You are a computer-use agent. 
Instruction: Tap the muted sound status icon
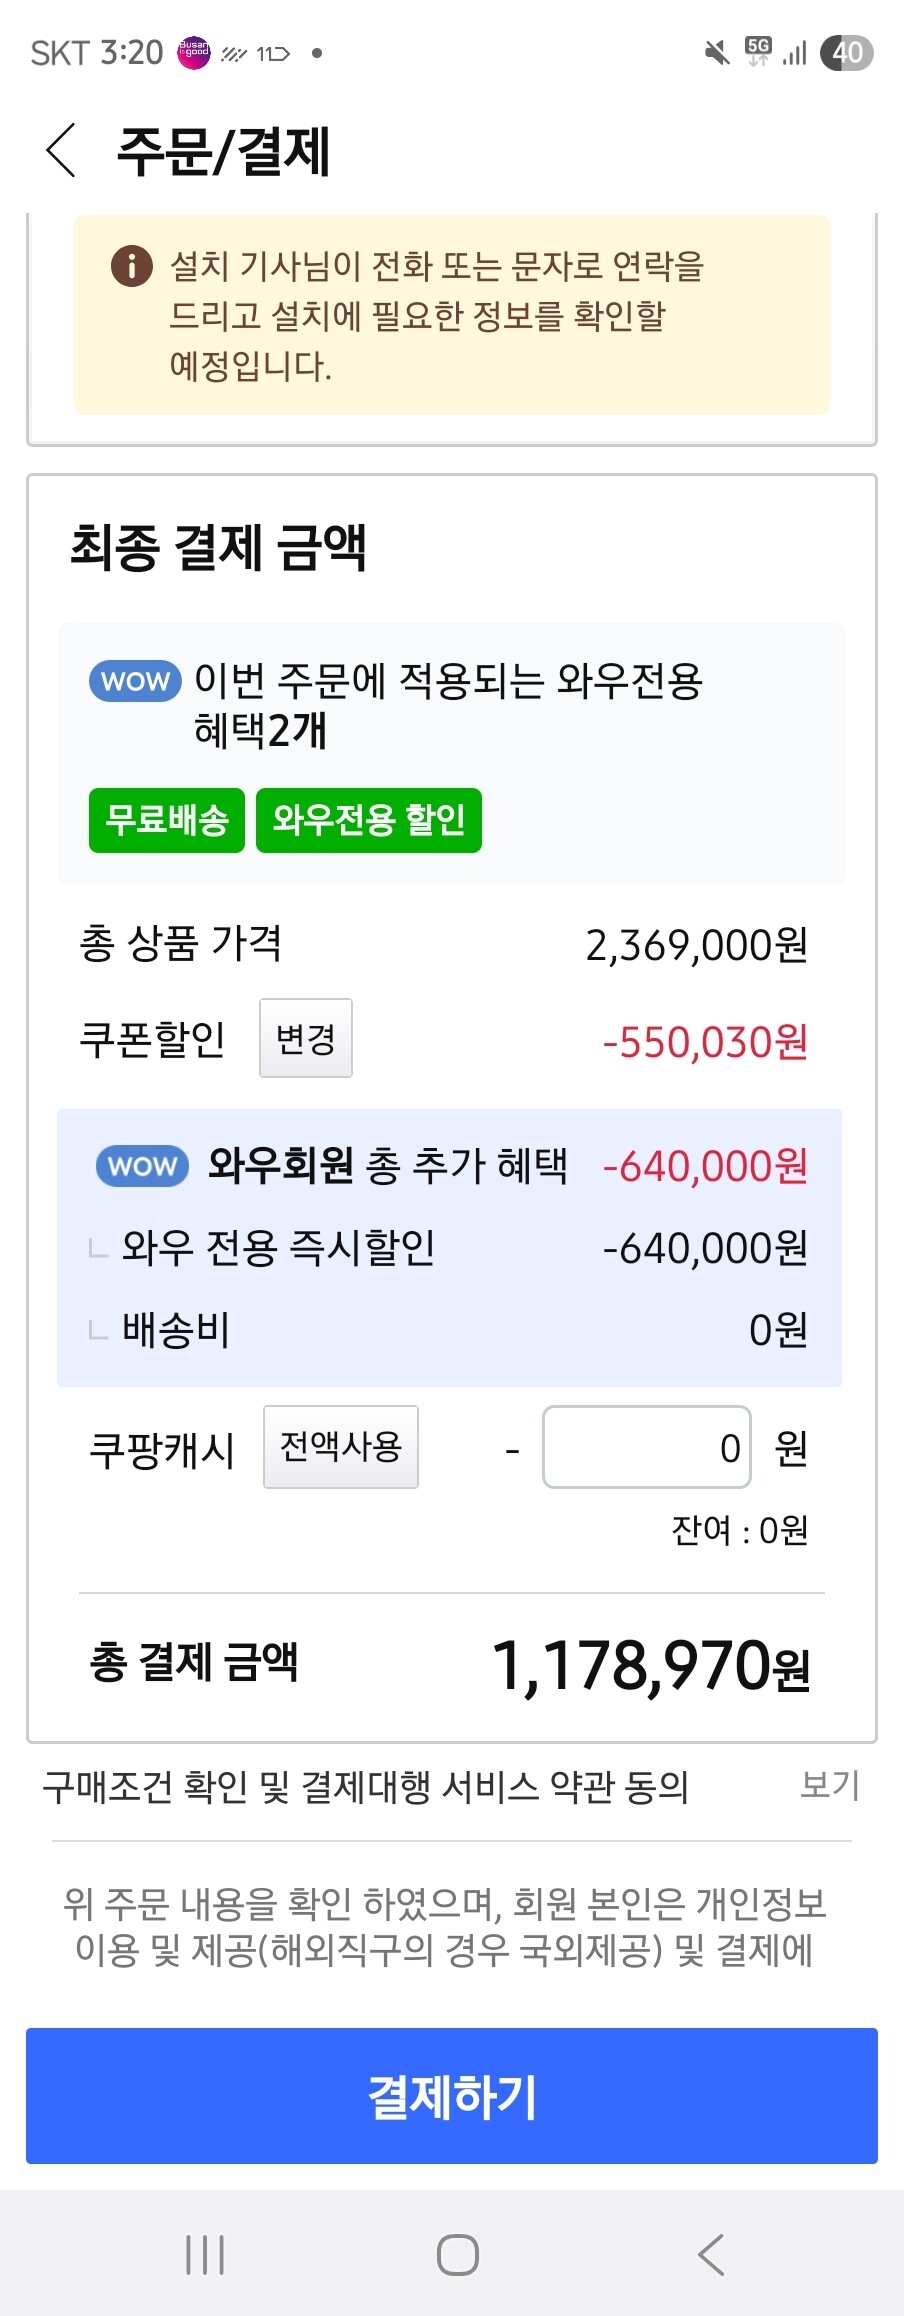pos(716,53)
